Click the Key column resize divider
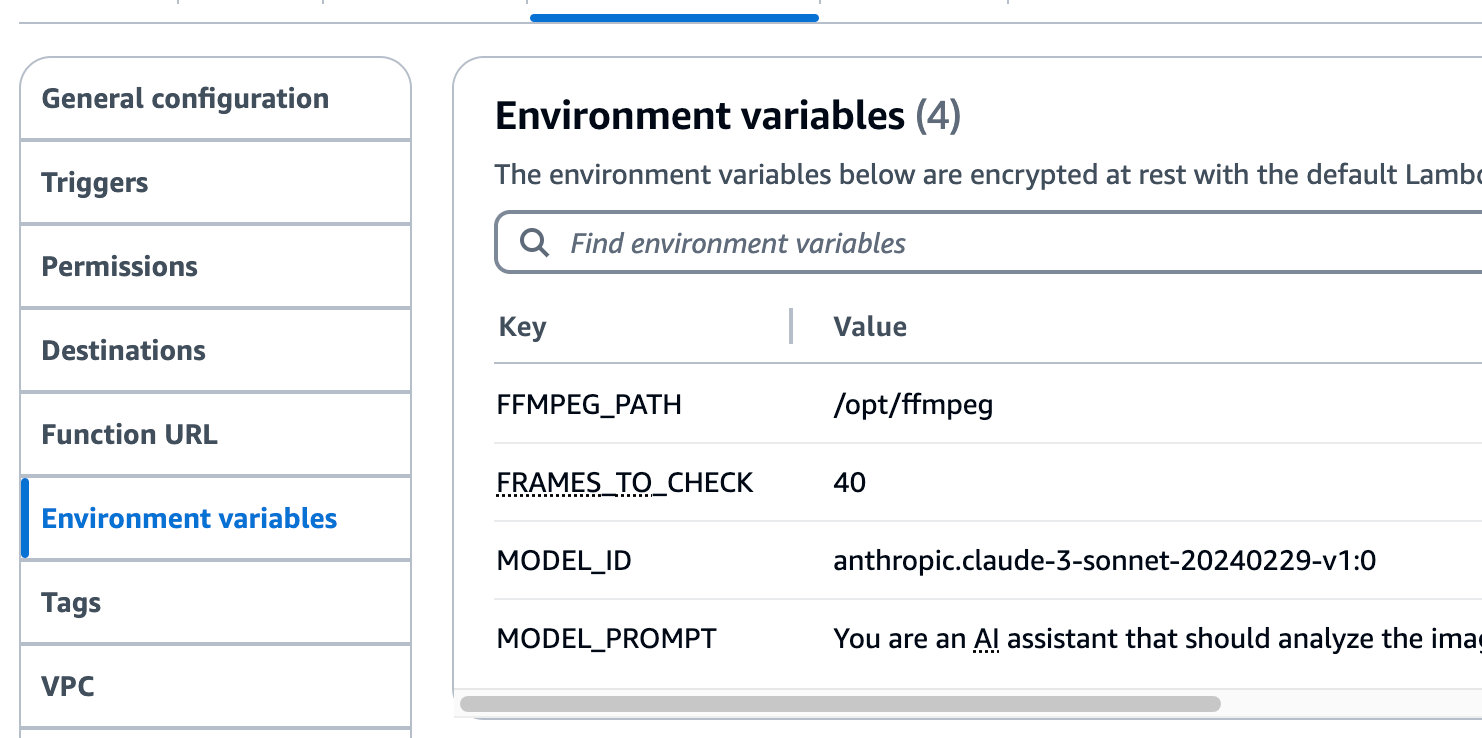Image resolution: width=1482 pixels, height=738 pixels. tap(791, 326)
